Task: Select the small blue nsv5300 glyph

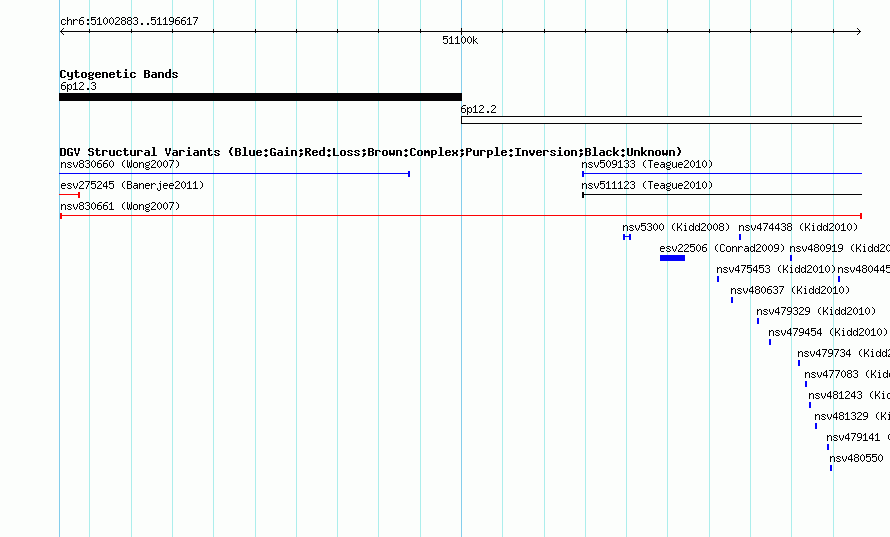Action: [627, 237]
